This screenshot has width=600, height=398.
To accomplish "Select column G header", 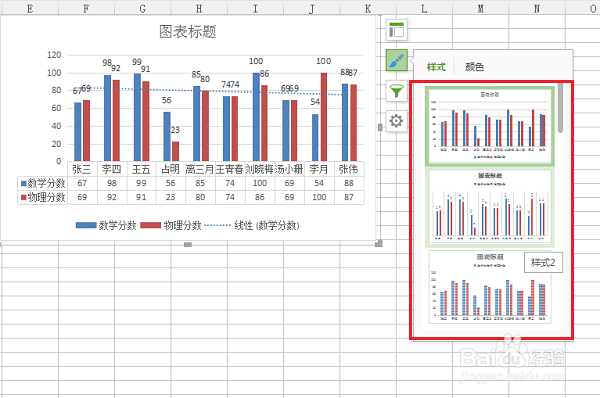I will click(142, 8).
